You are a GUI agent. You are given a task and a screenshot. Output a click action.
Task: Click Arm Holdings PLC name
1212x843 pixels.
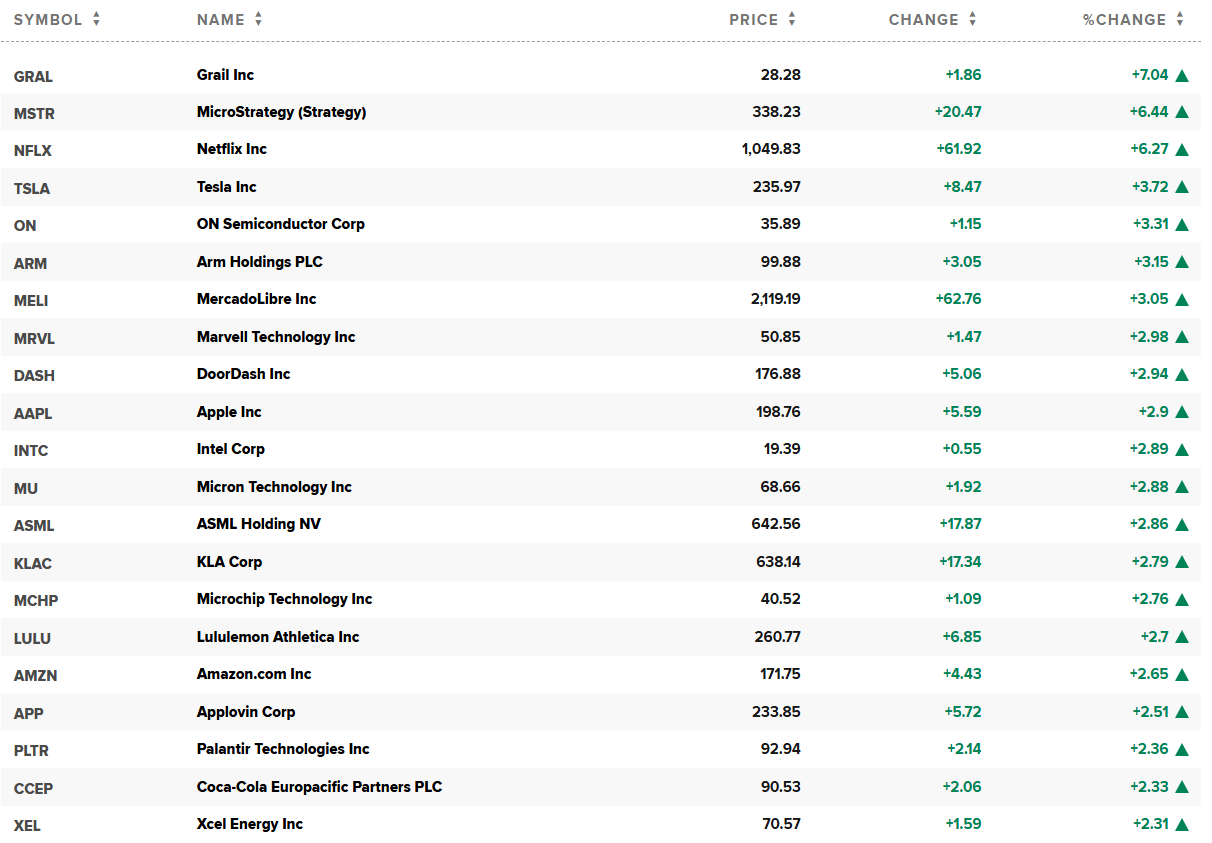(x=260, y=262)
